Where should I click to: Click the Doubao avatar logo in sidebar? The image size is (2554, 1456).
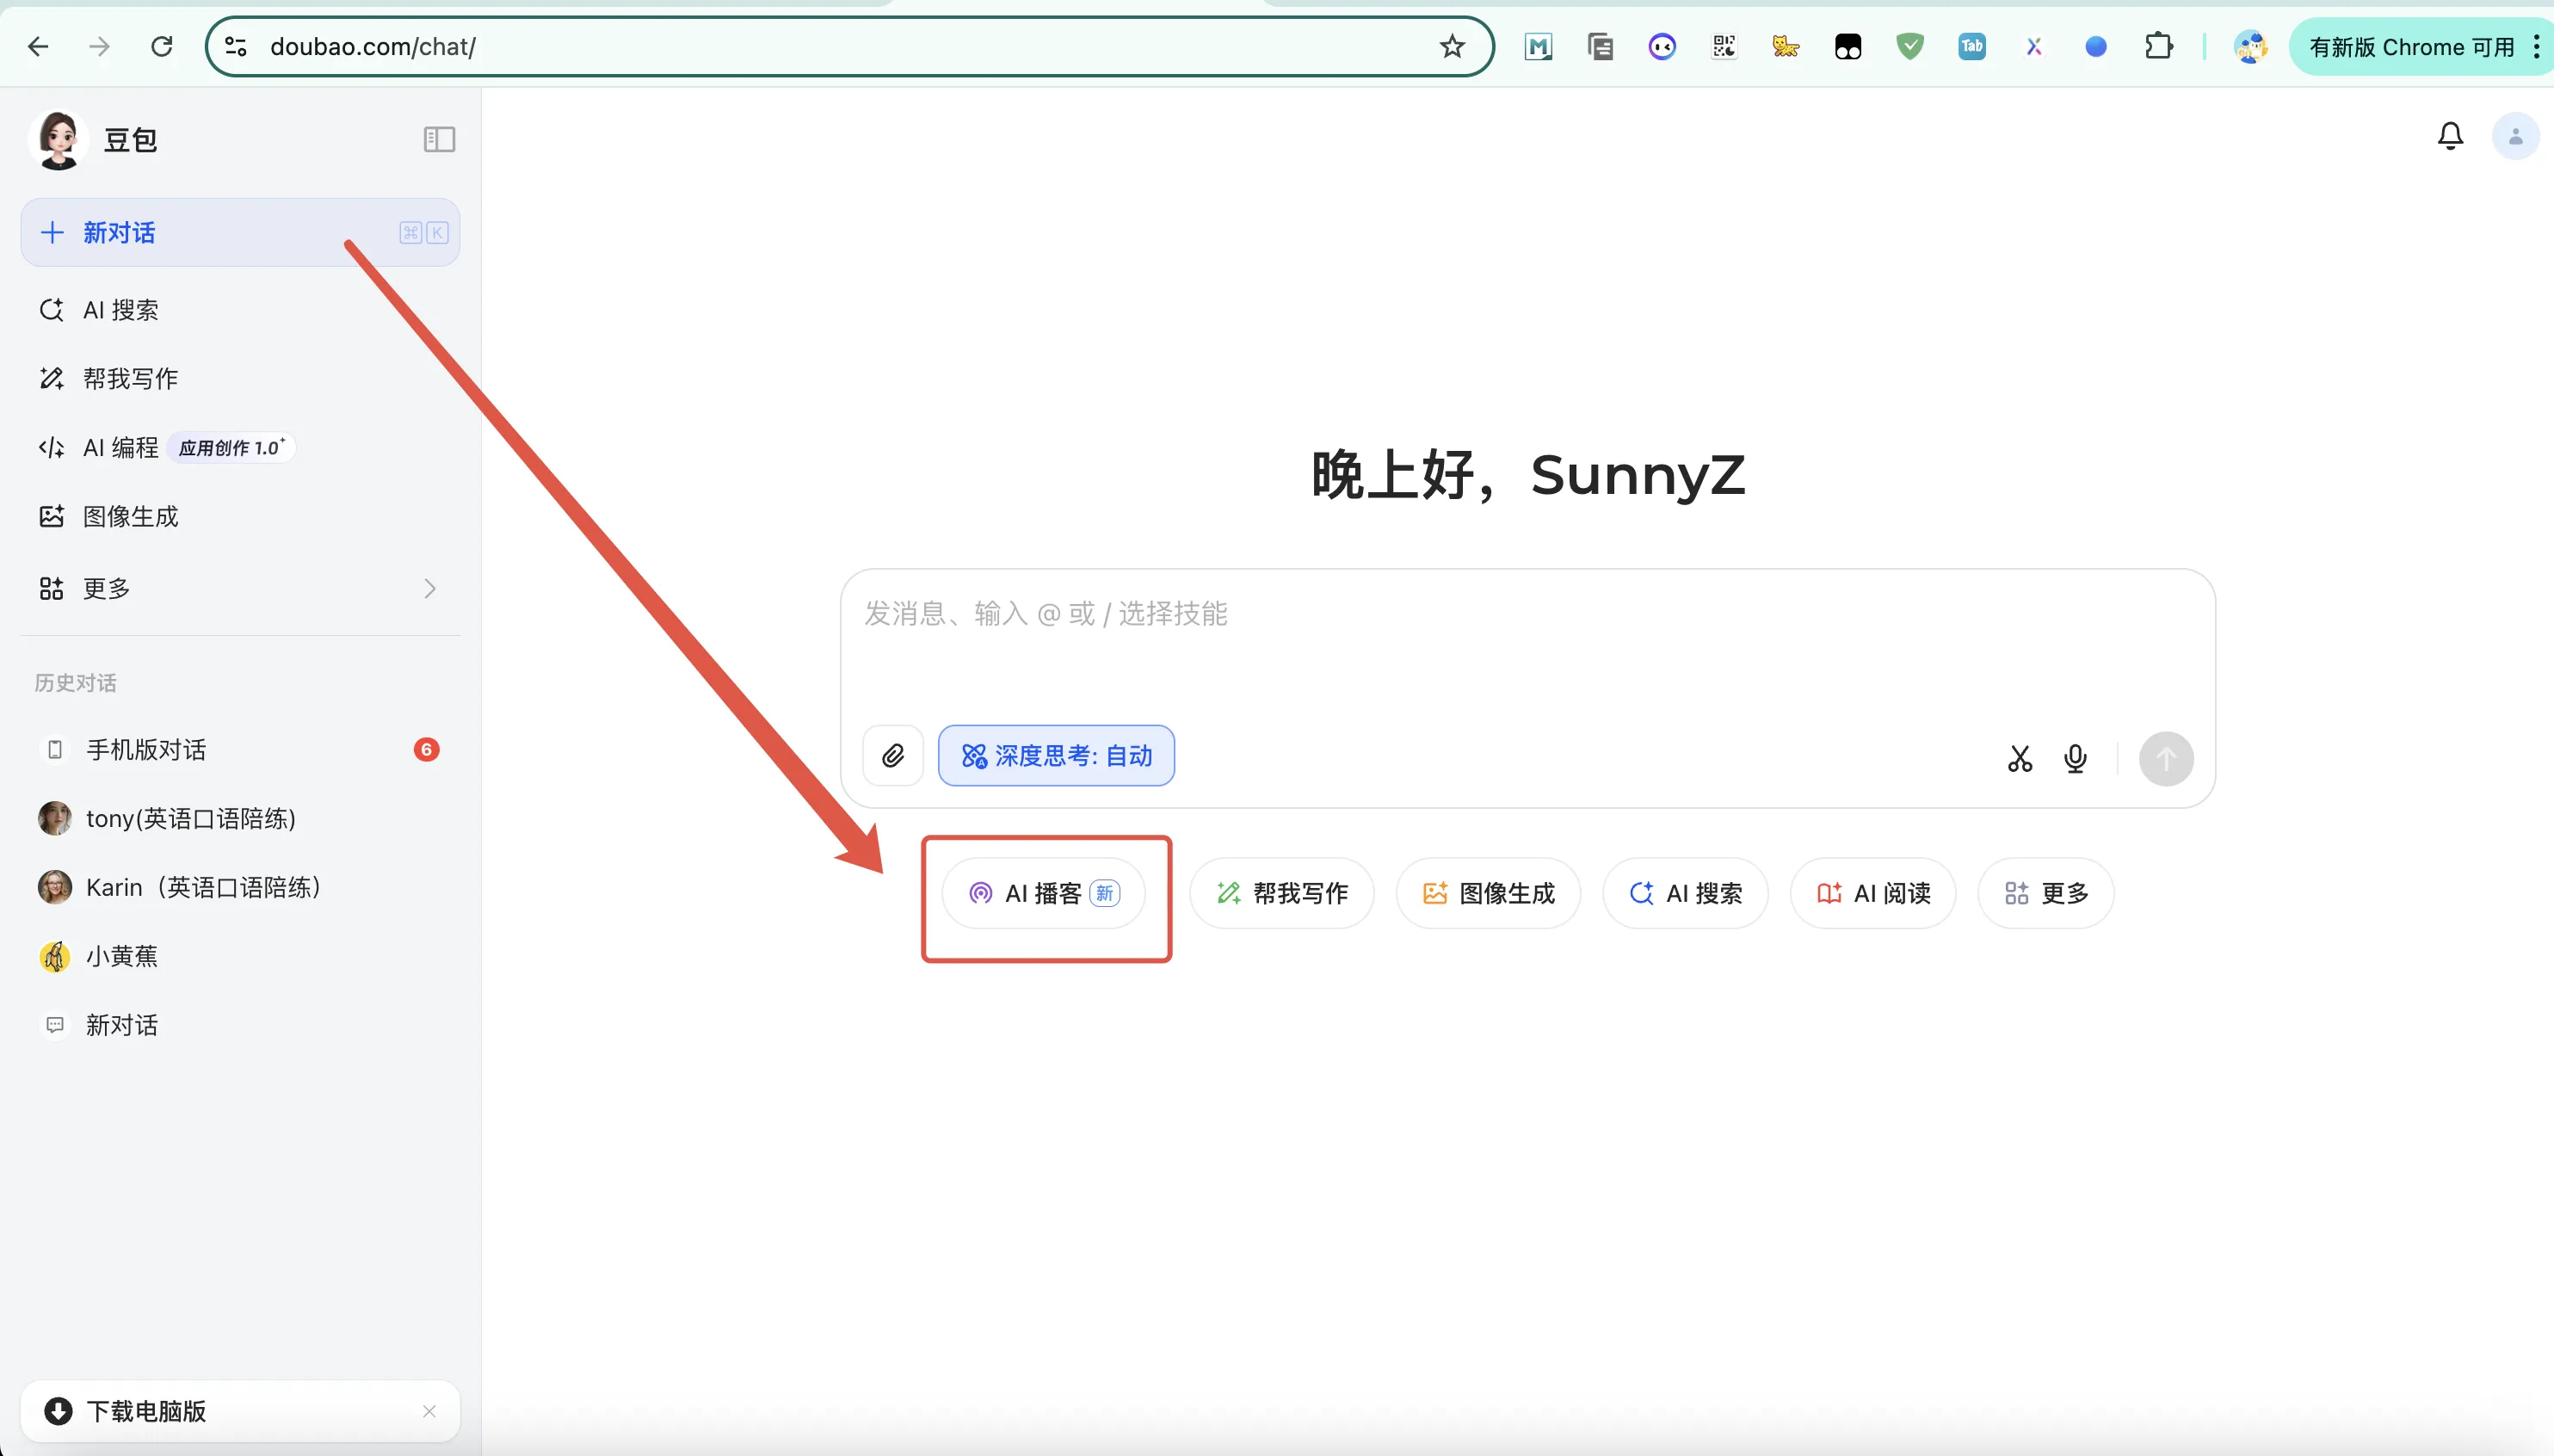(x=59, y=140)
